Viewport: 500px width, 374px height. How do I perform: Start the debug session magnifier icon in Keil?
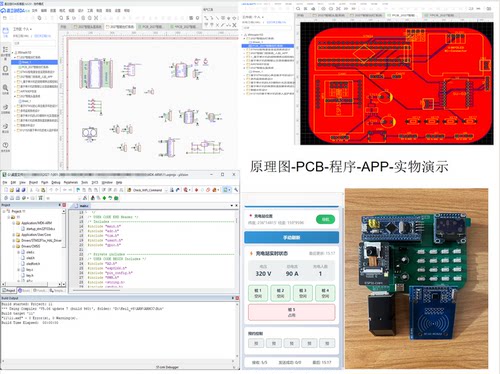click(x=186, y=190)
